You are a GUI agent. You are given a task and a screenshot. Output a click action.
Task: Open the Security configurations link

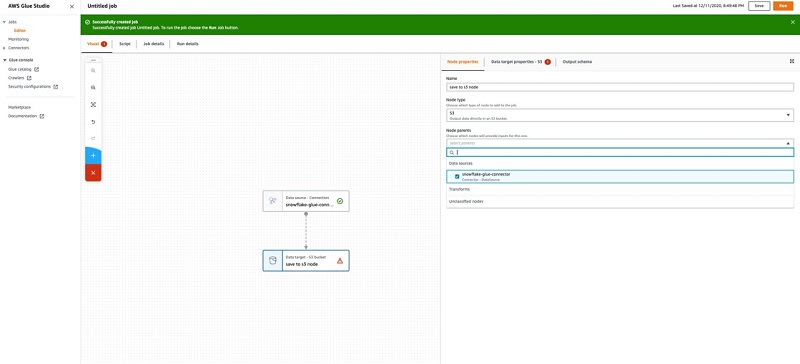click(30, 87)
